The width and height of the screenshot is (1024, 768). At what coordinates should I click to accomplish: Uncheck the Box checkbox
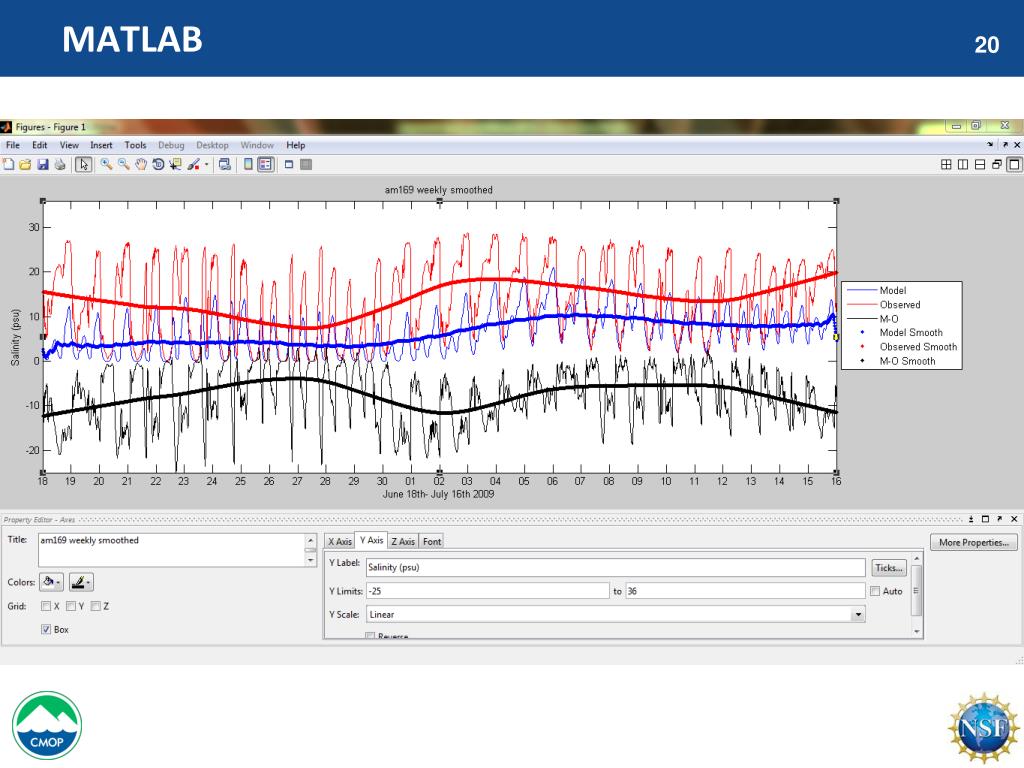pyautogui.click(x=46, y=630)
